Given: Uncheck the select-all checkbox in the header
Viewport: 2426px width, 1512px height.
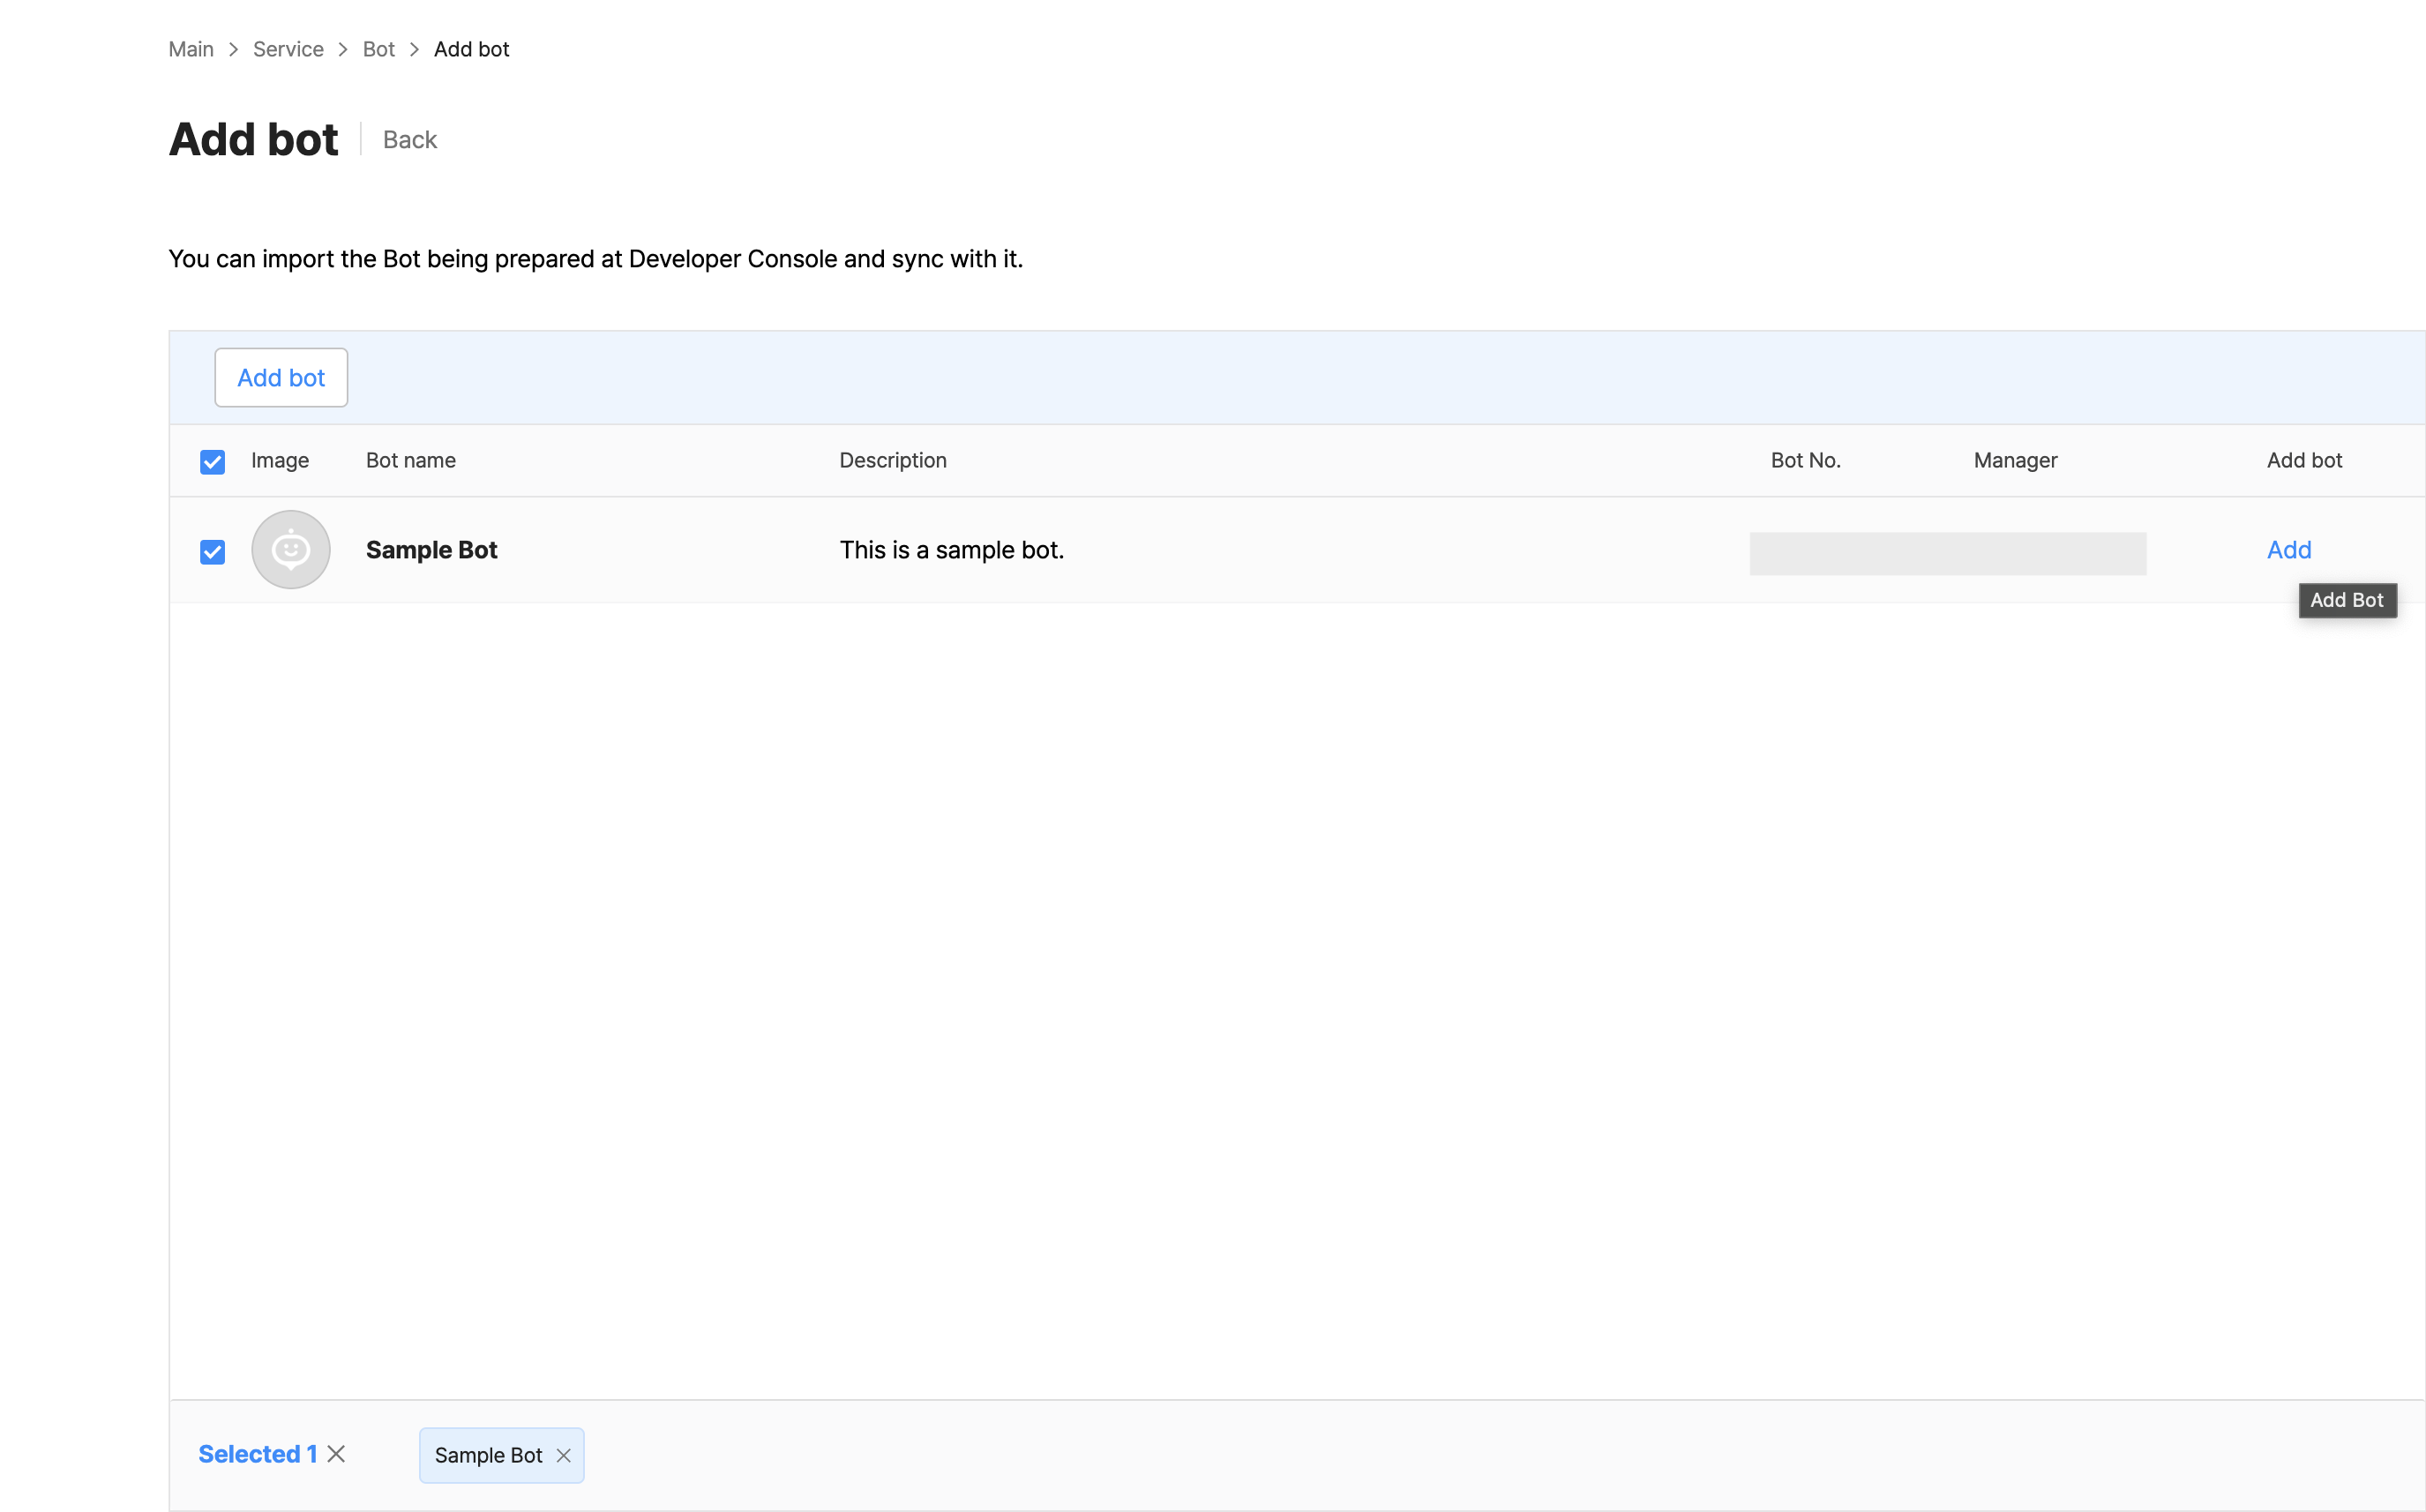Looking at the screenshot, I should pyautogui.click(x=212, y=461).
